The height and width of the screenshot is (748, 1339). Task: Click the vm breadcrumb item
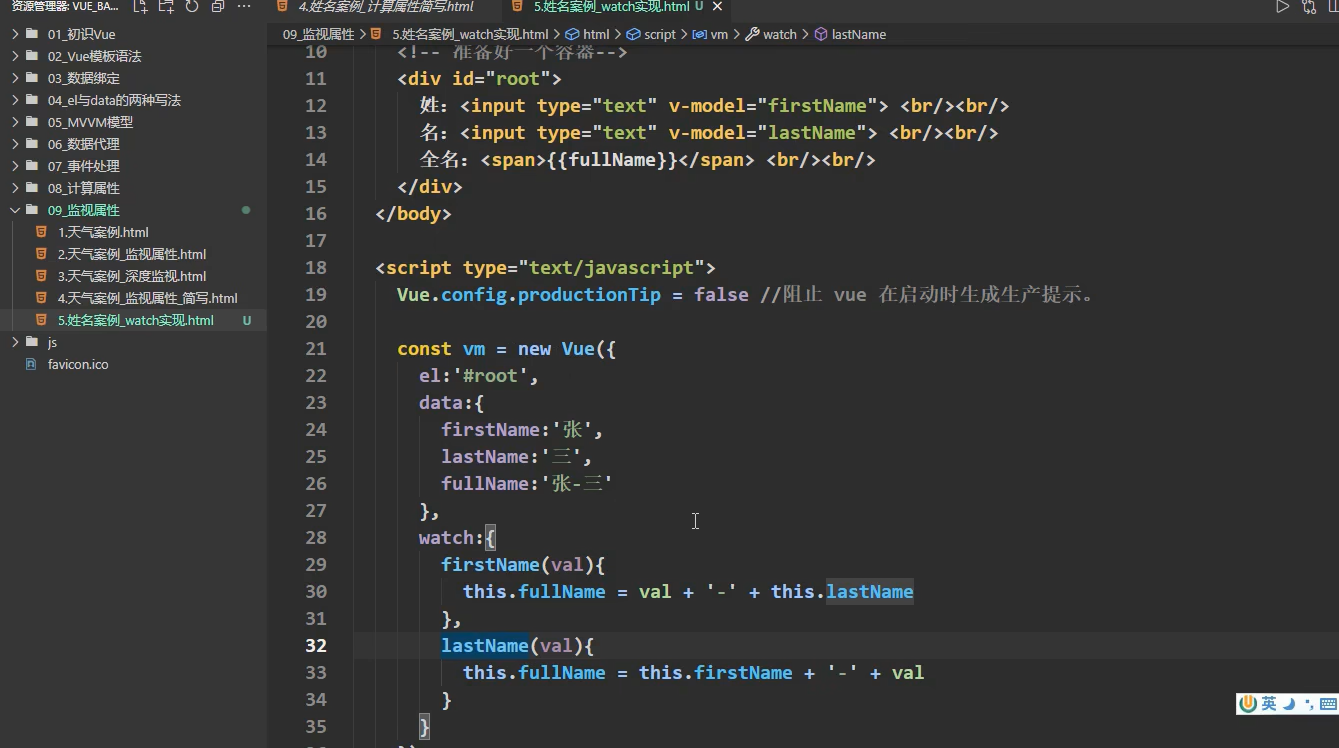tap(711, 34)
